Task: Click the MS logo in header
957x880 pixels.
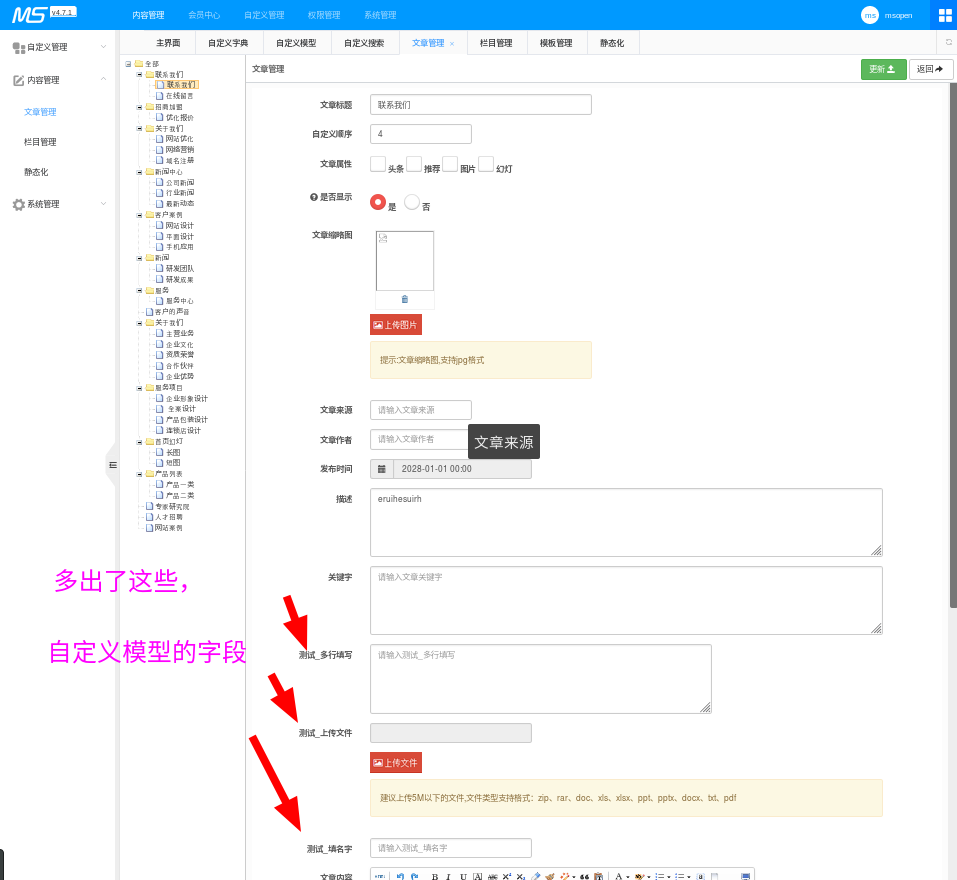Action: coord(29,14)
